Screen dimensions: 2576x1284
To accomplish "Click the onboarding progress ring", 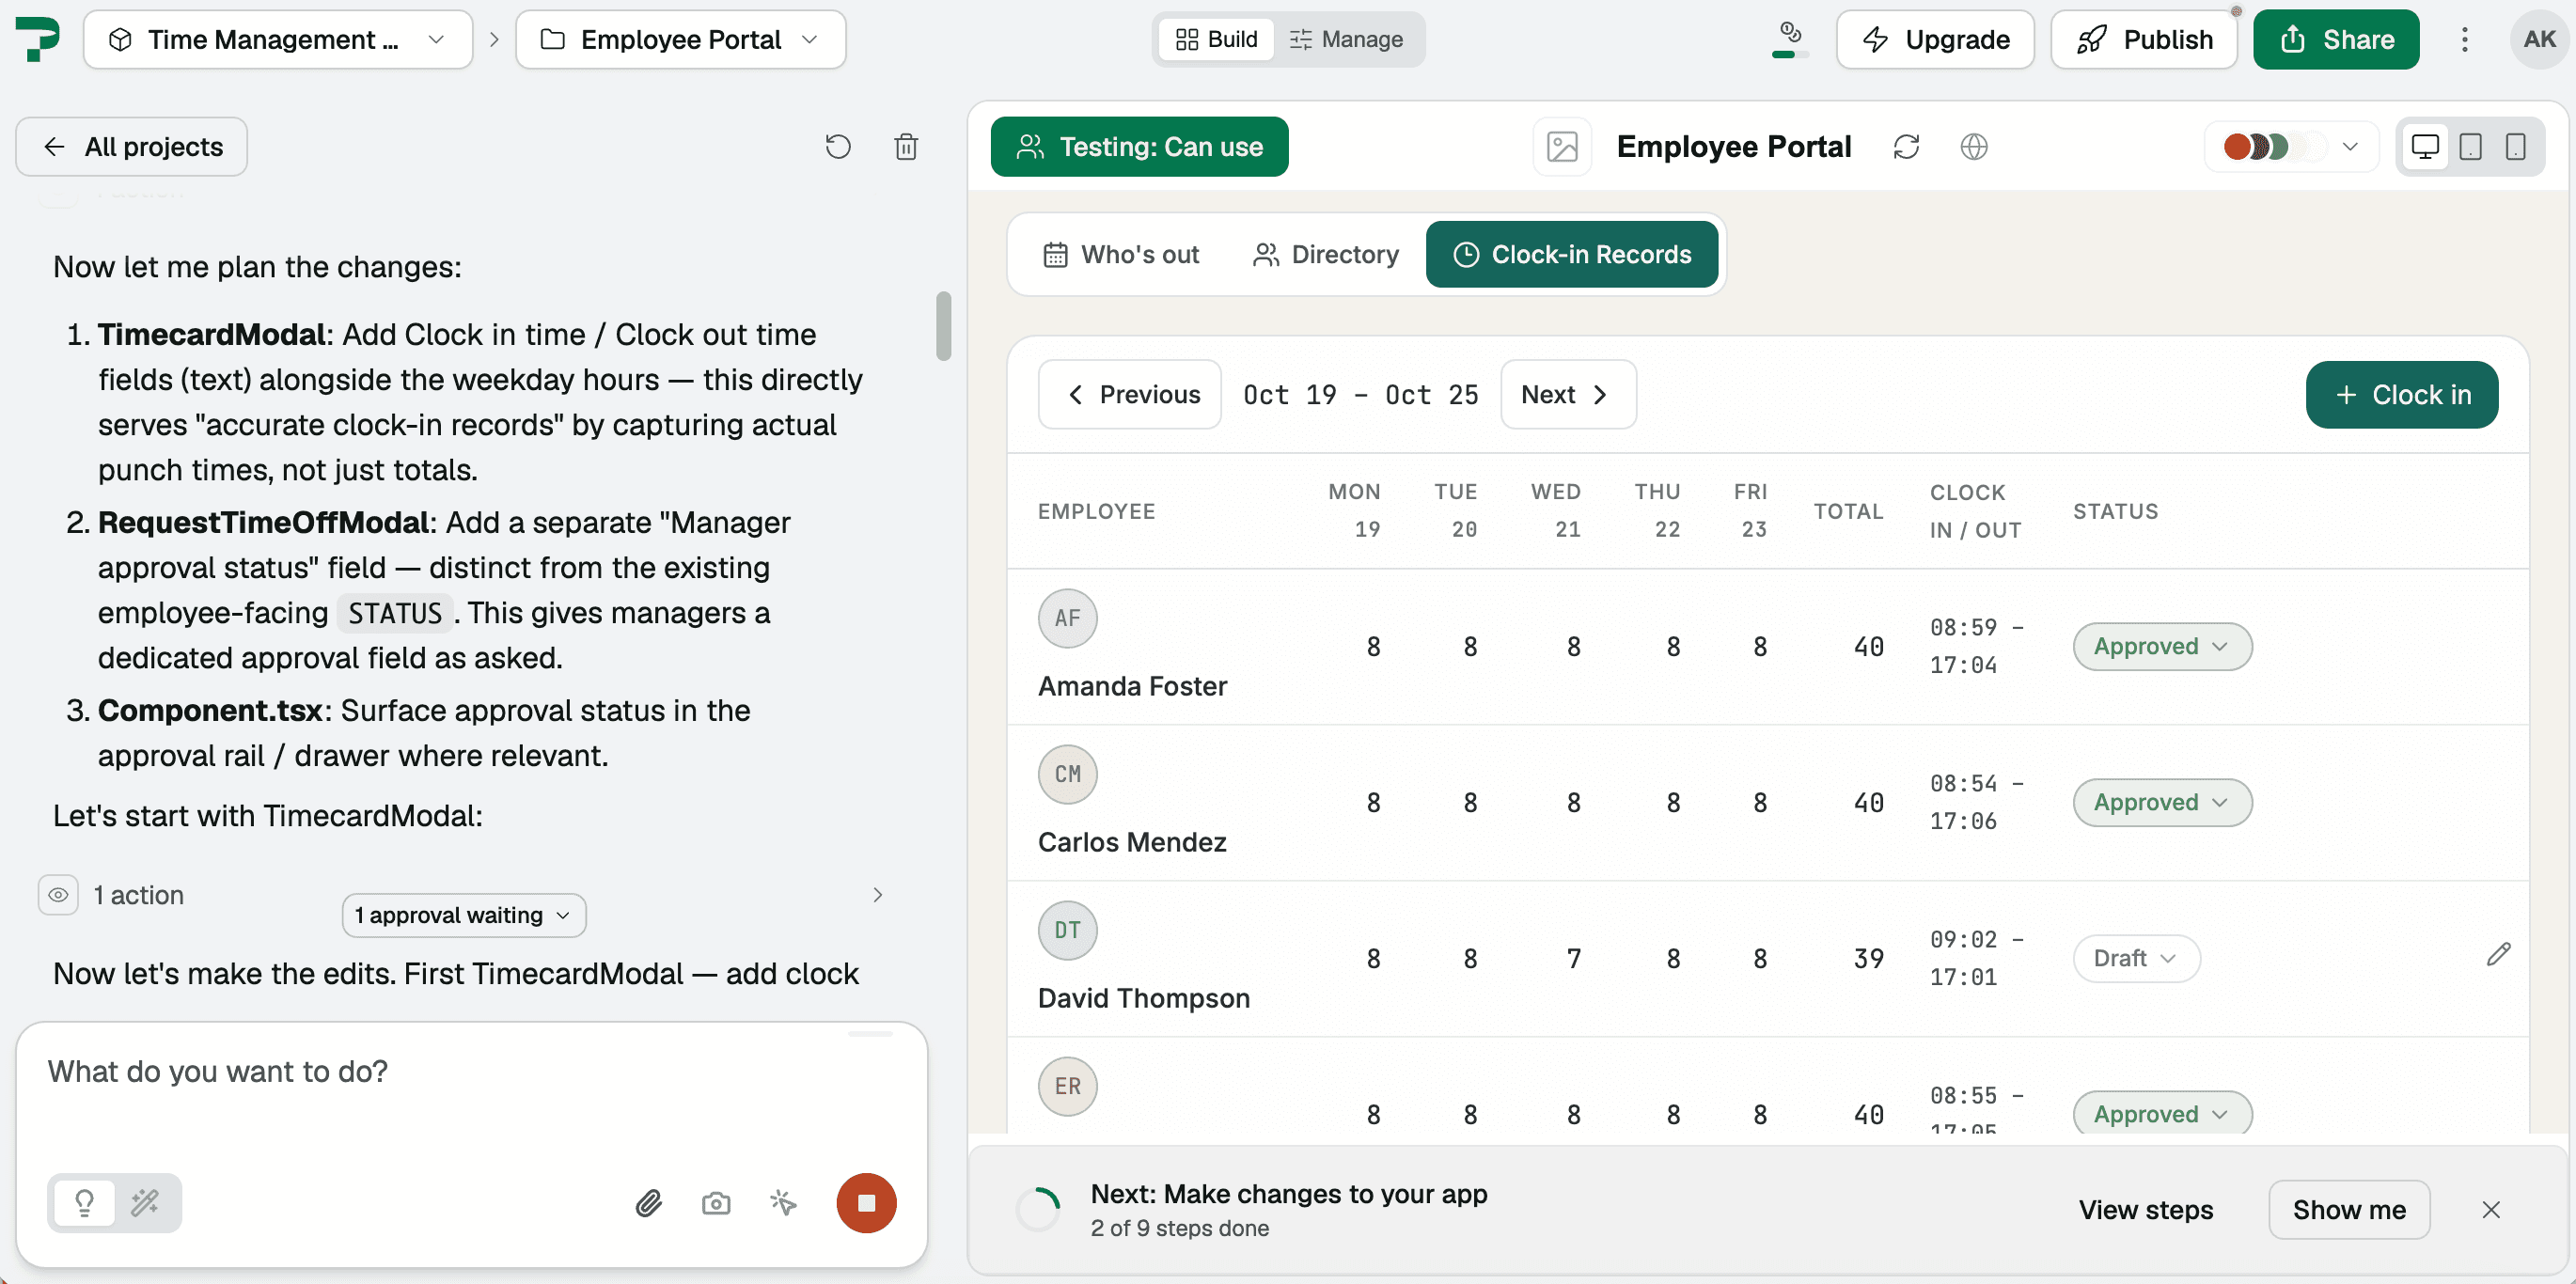I will 1038,1210.
